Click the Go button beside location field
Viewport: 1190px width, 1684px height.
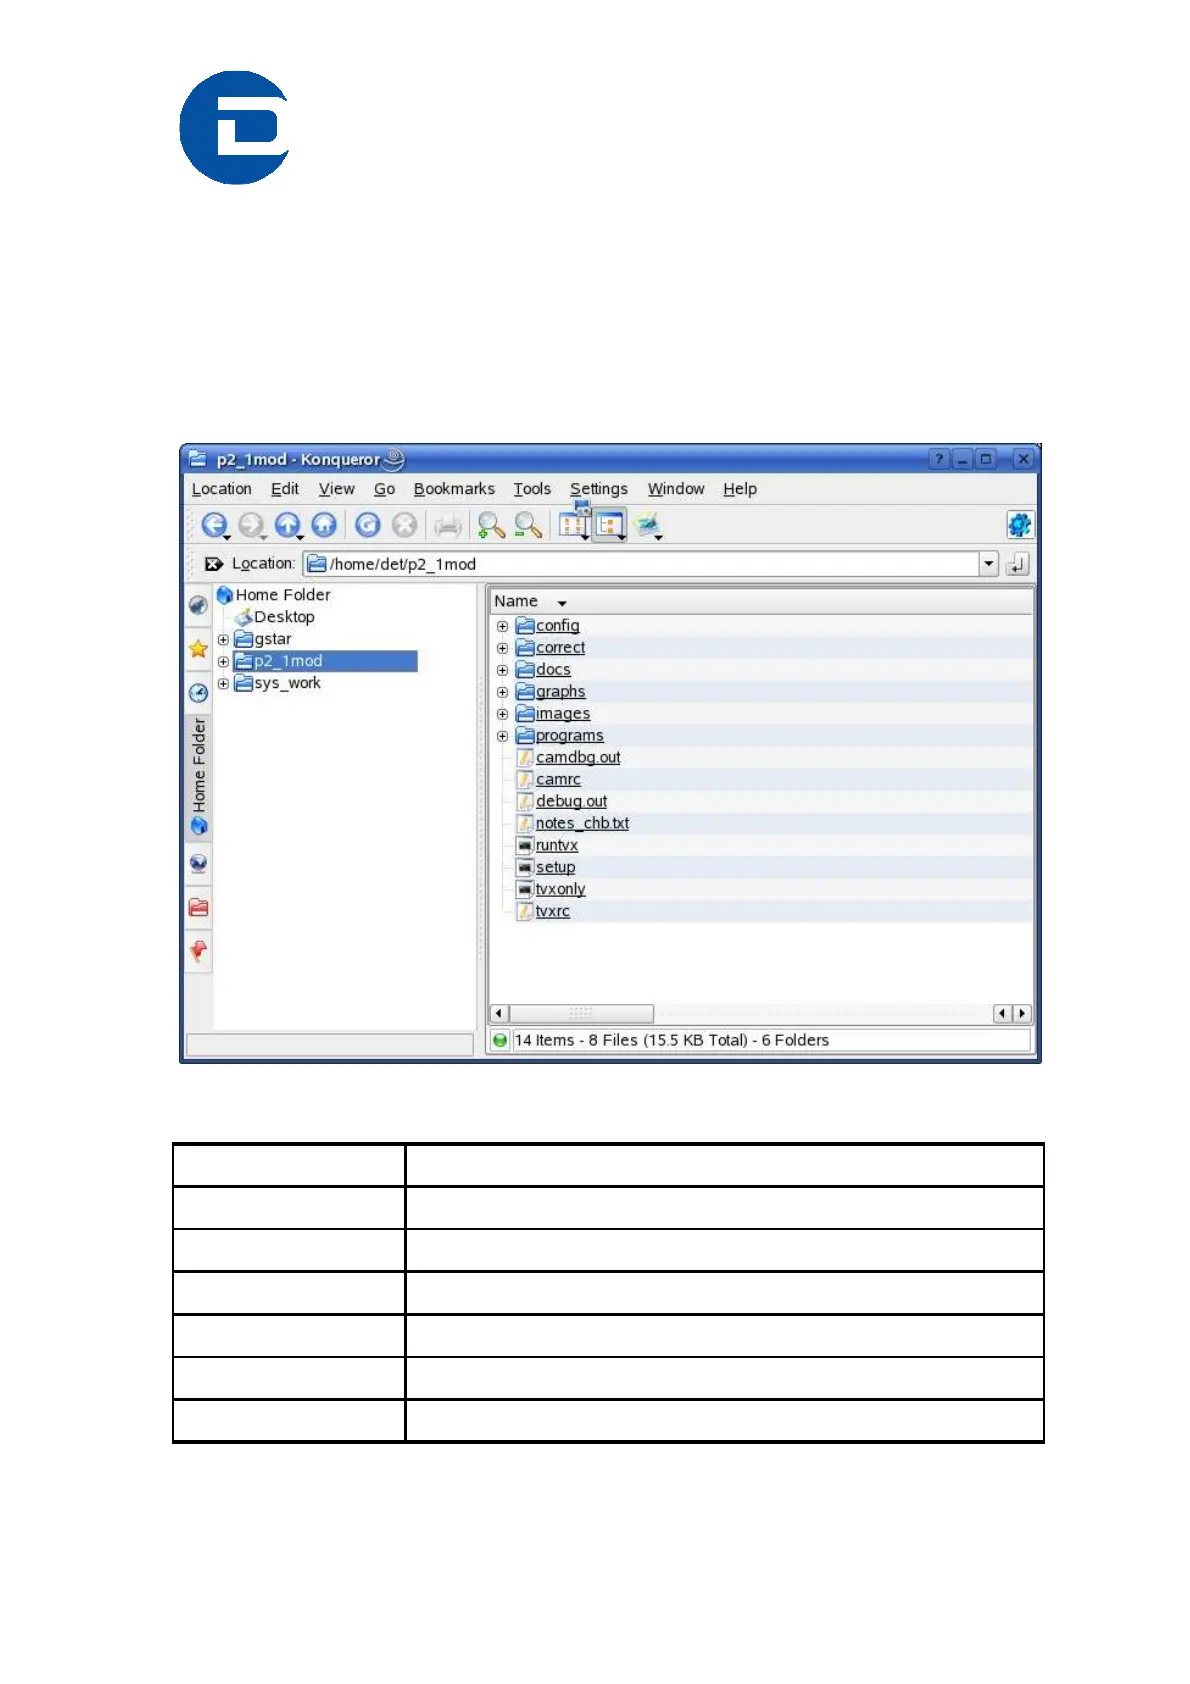pyautogui.click(x=1018, y=564)
